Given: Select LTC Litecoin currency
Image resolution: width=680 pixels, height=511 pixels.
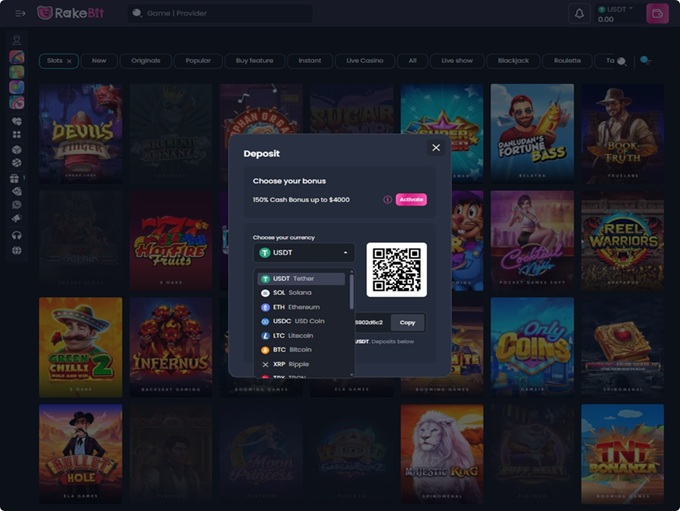Looking at the screenshot, I should click(301, 336).
